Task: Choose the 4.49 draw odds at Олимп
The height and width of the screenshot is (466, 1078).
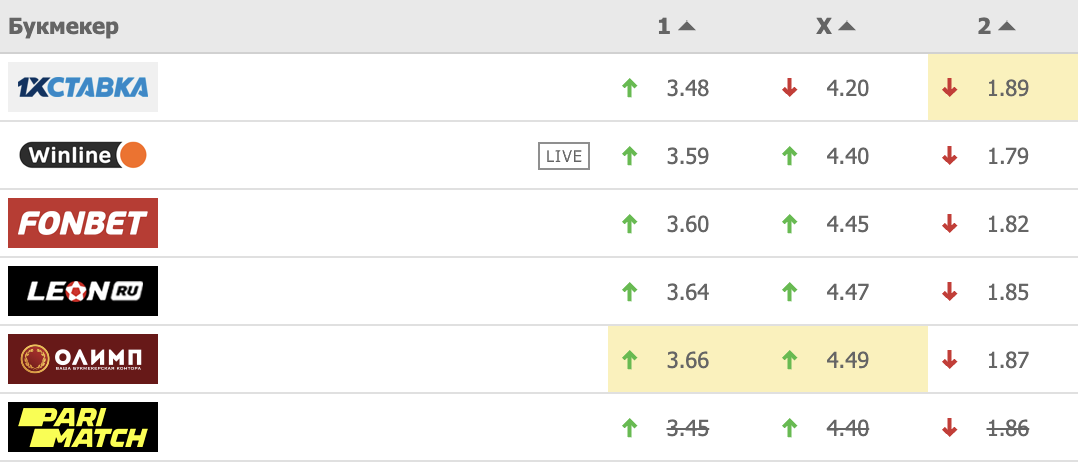Action: coord(847,360)
